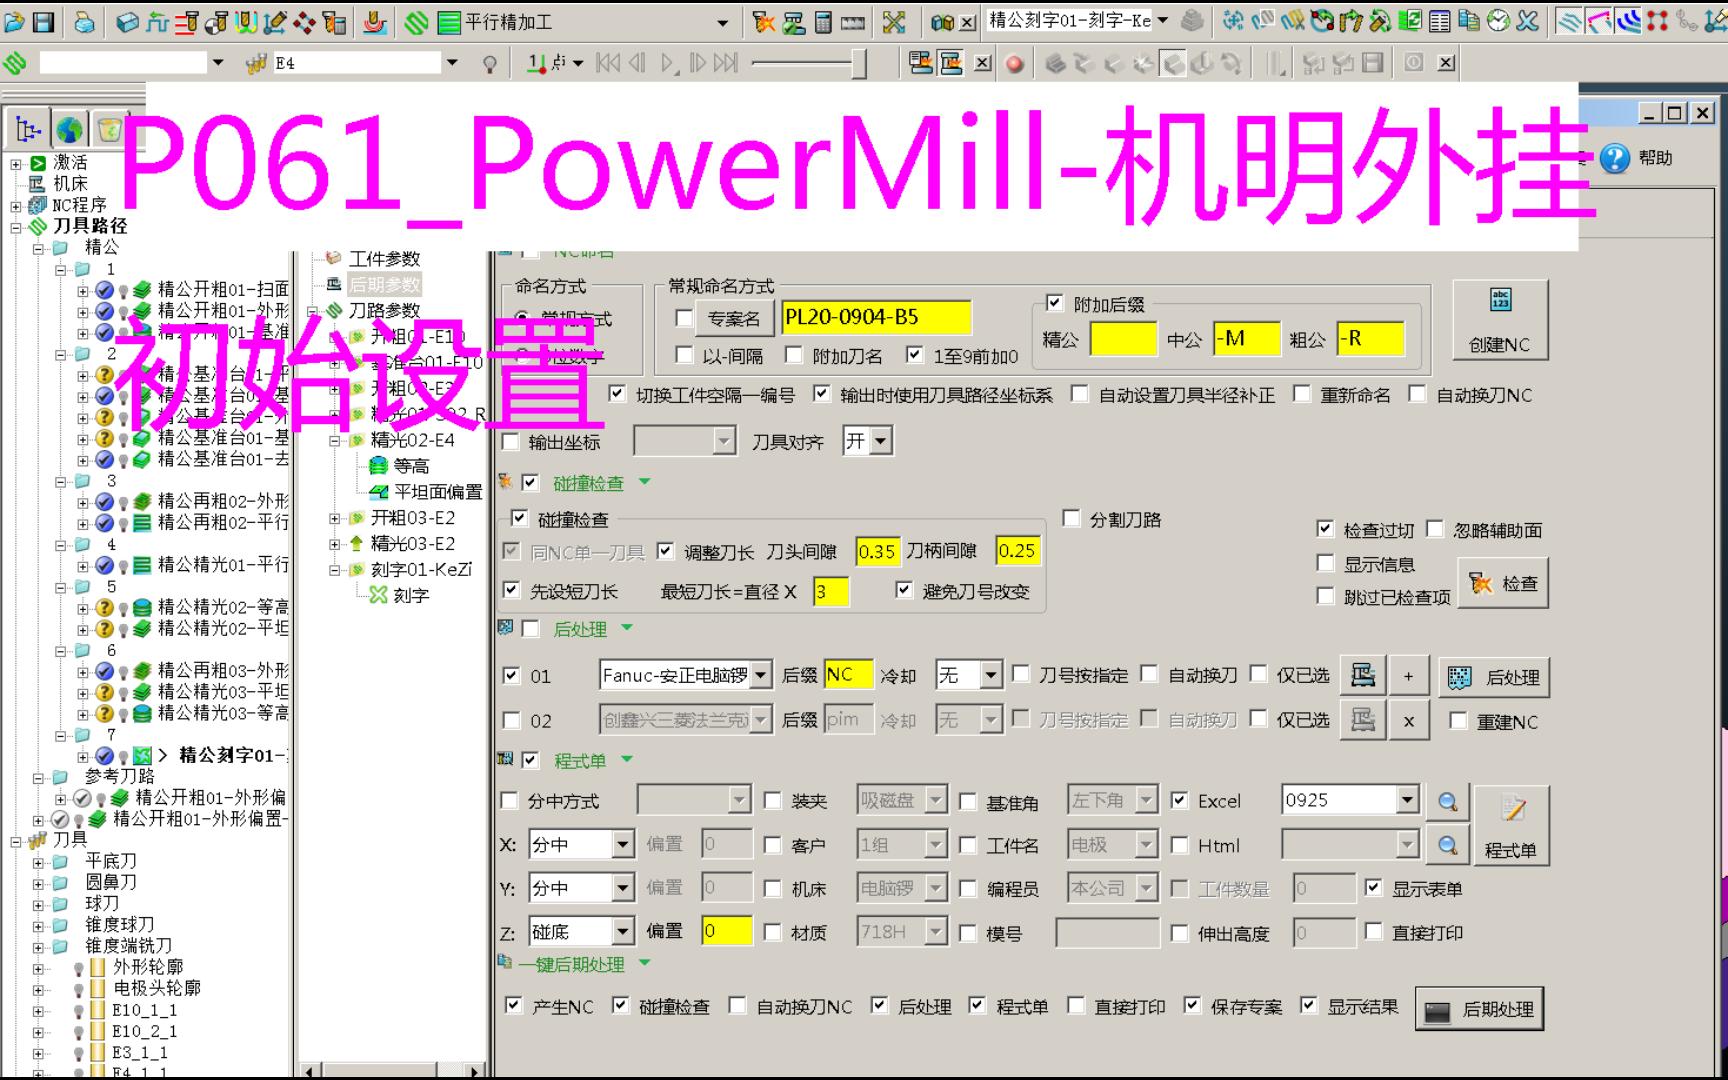Toggle the Excel checkbox
This screenshot has width=1728, height=1080.
(1179, 800)
